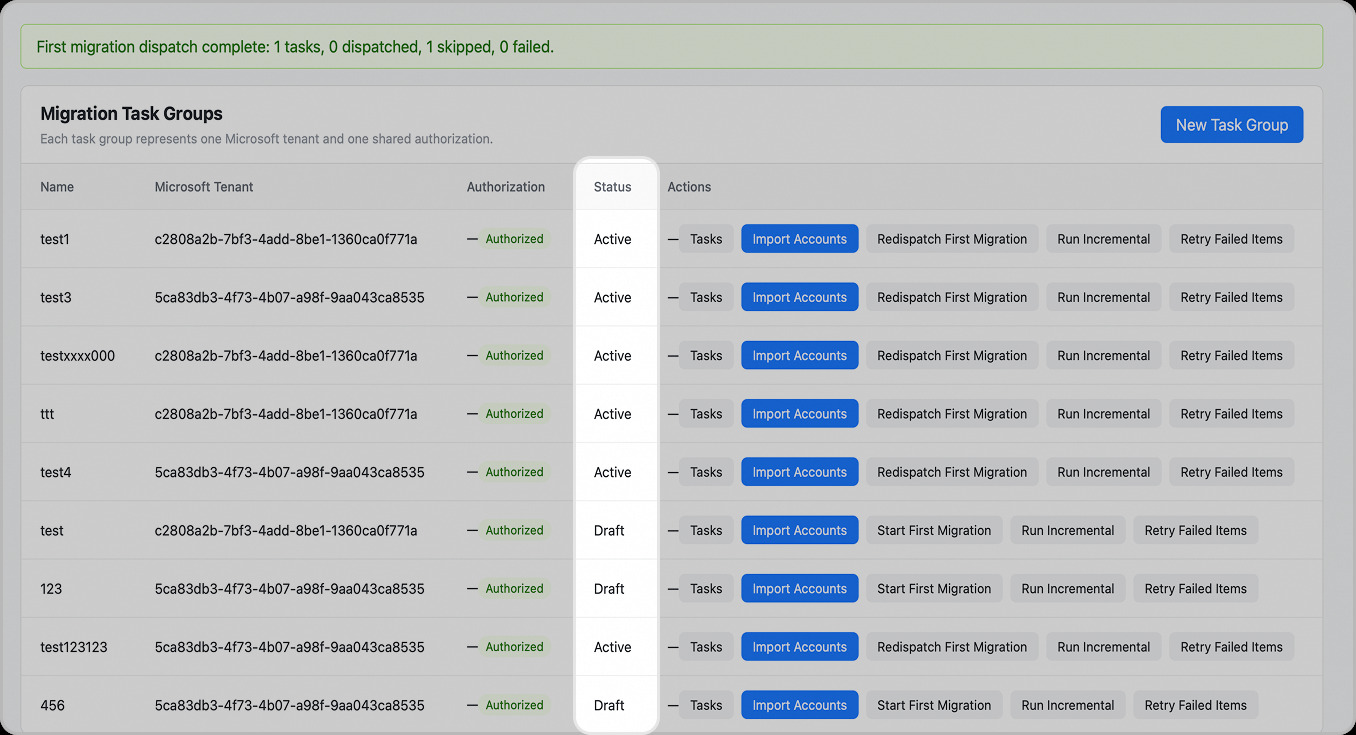Click the Migration Task Groups heading
This screenshot has height=735, width=1356.
131,114
